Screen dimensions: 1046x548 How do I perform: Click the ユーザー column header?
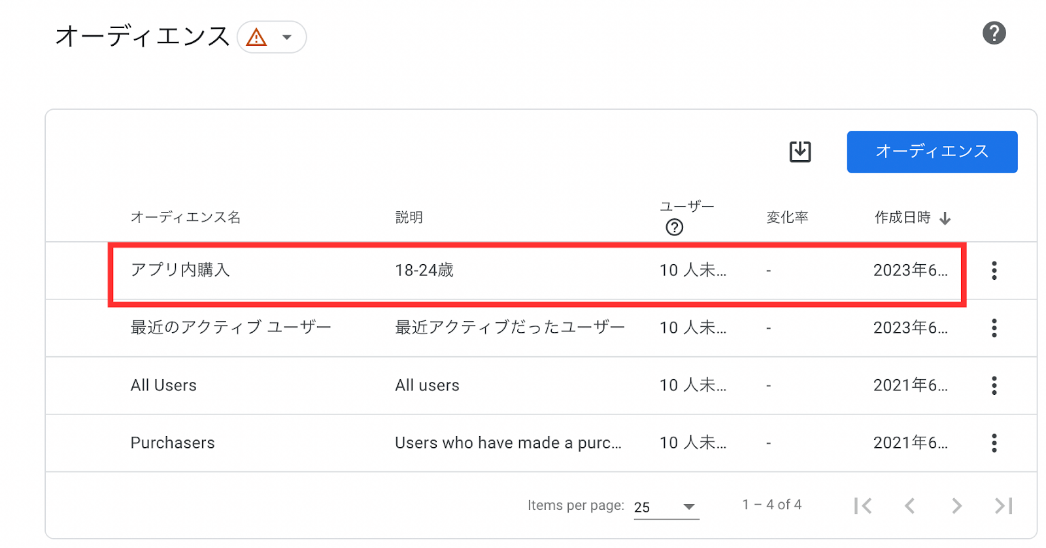coord(687,206)
